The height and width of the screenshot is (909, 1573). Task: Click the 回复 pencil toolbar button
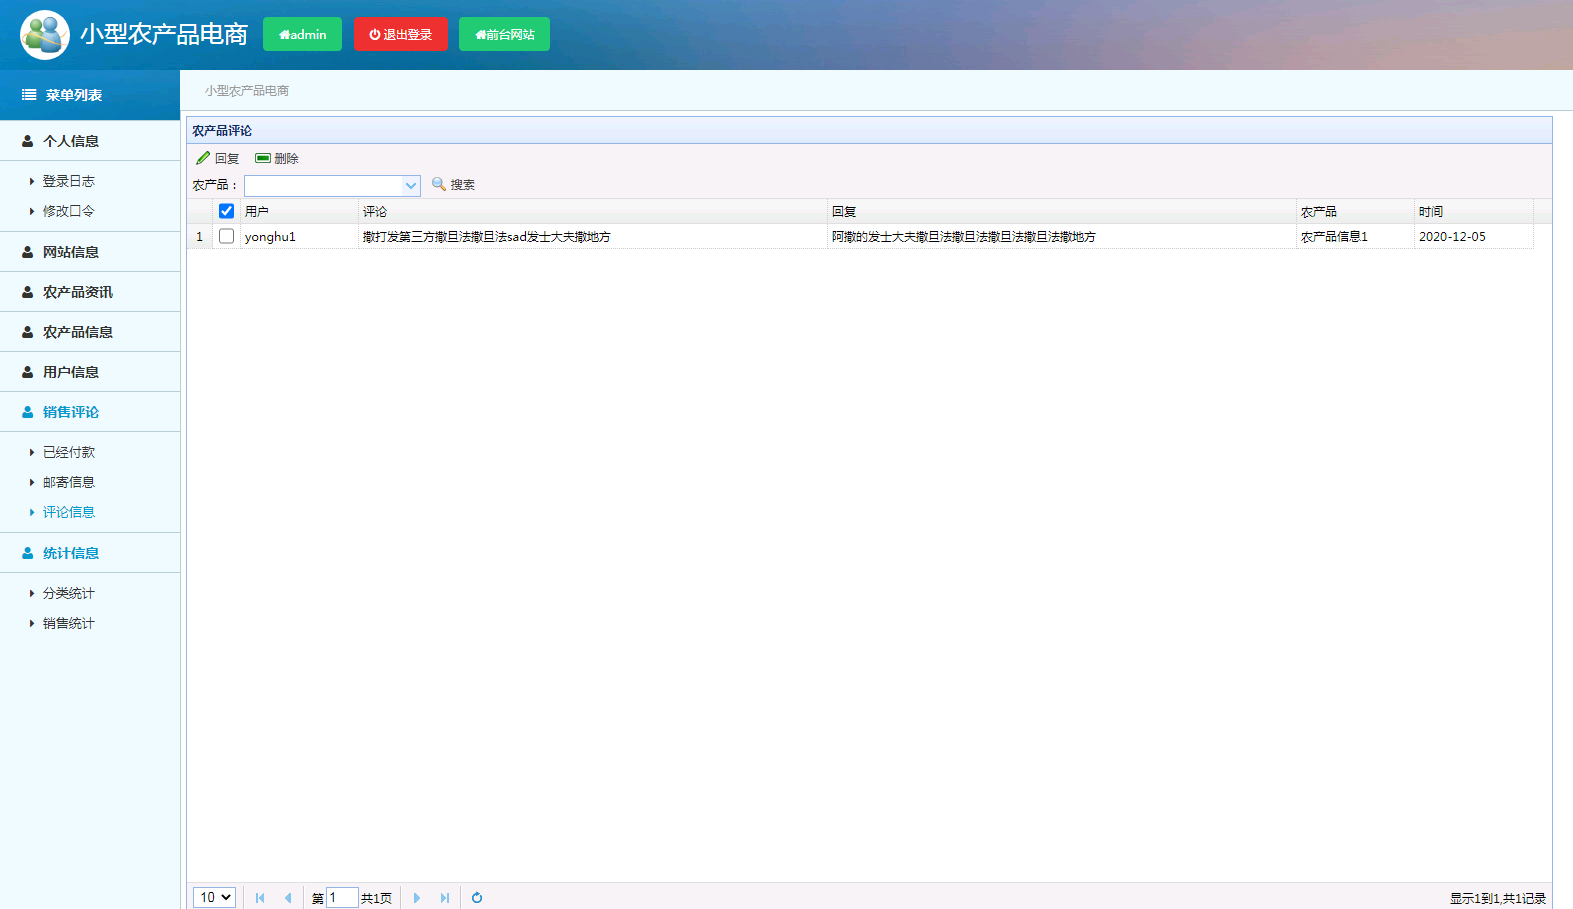pos(218,158)
